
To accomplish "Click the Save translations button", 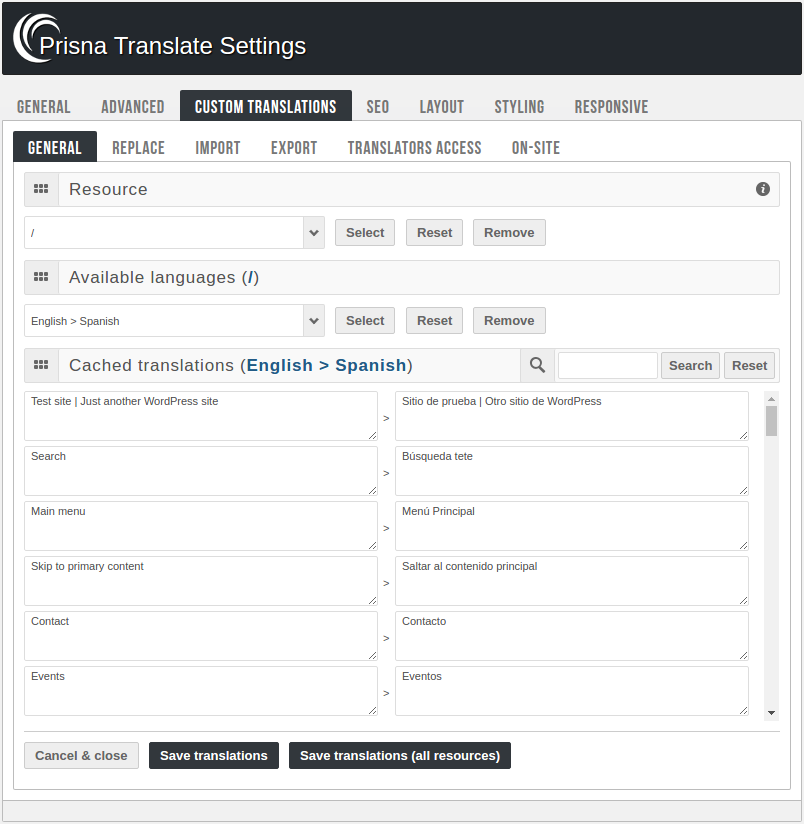I will click(x=213, y=755).
